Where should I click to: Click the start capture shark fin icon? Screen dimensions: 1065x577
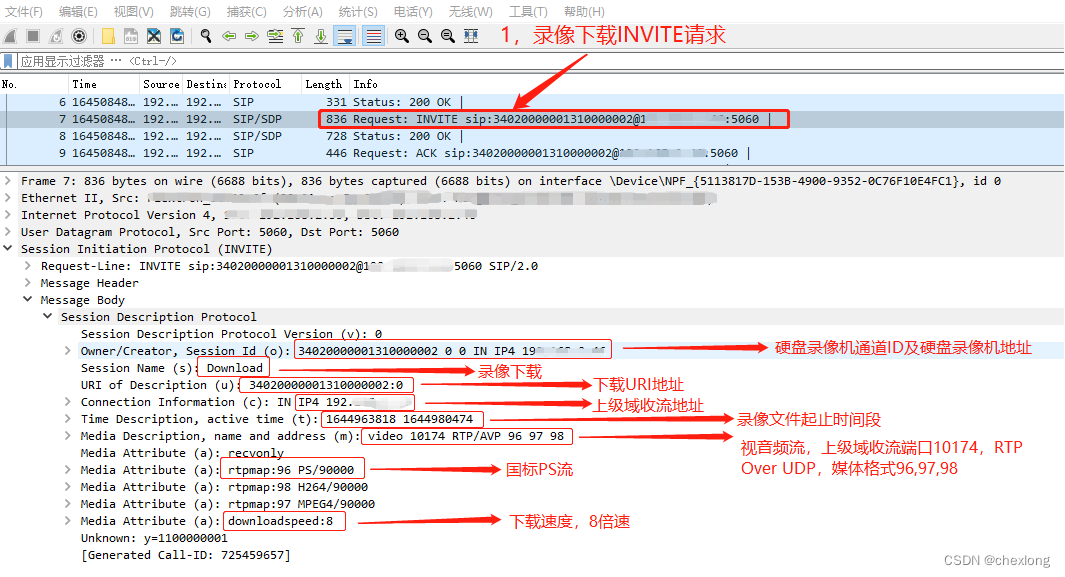pyautogui.click(x=10, y=36)
